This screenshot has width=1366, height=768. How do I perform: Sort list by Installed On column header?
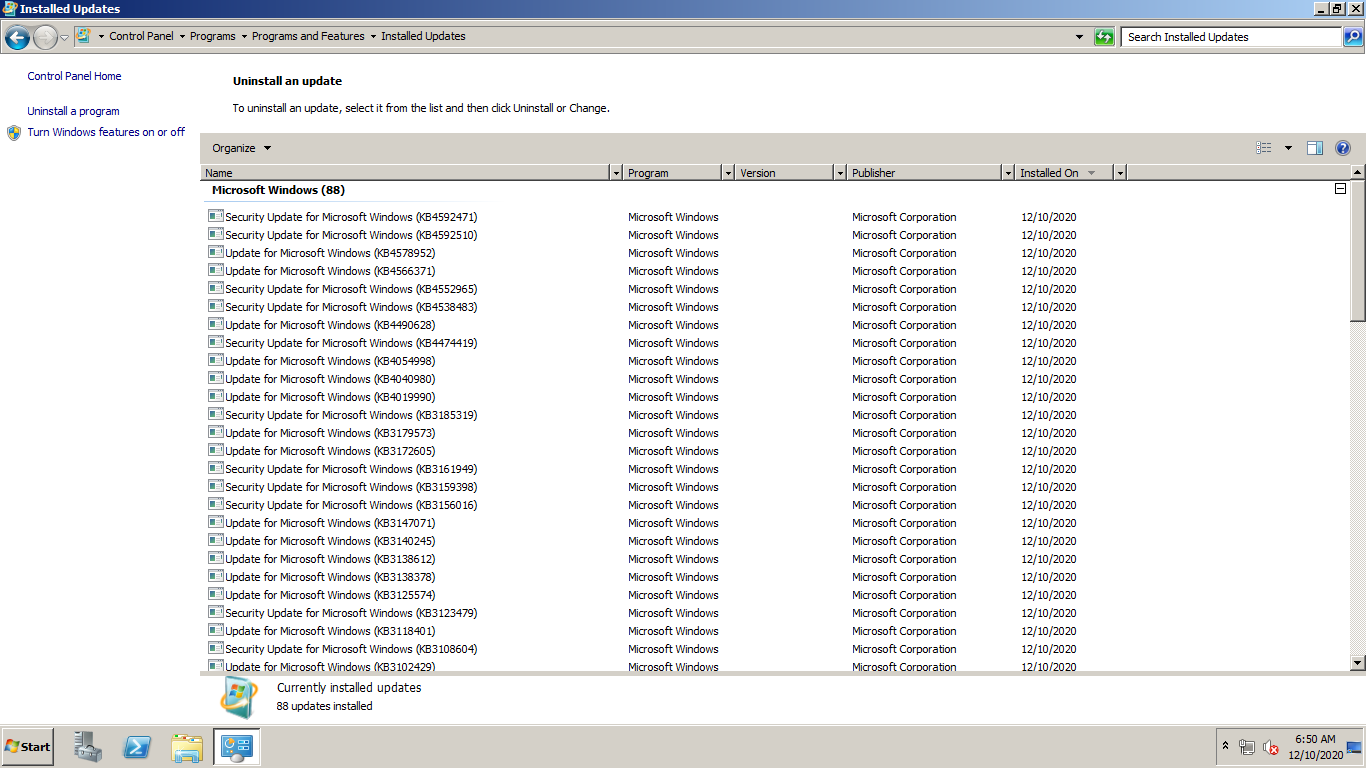(x=1064, y=173)
